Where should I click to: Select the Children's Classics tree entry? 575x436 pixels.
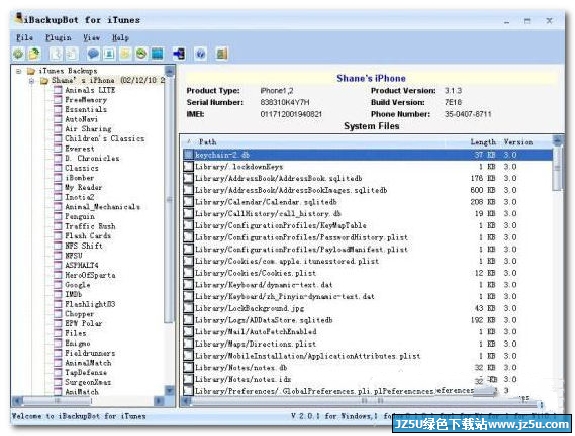pos(105,139)
